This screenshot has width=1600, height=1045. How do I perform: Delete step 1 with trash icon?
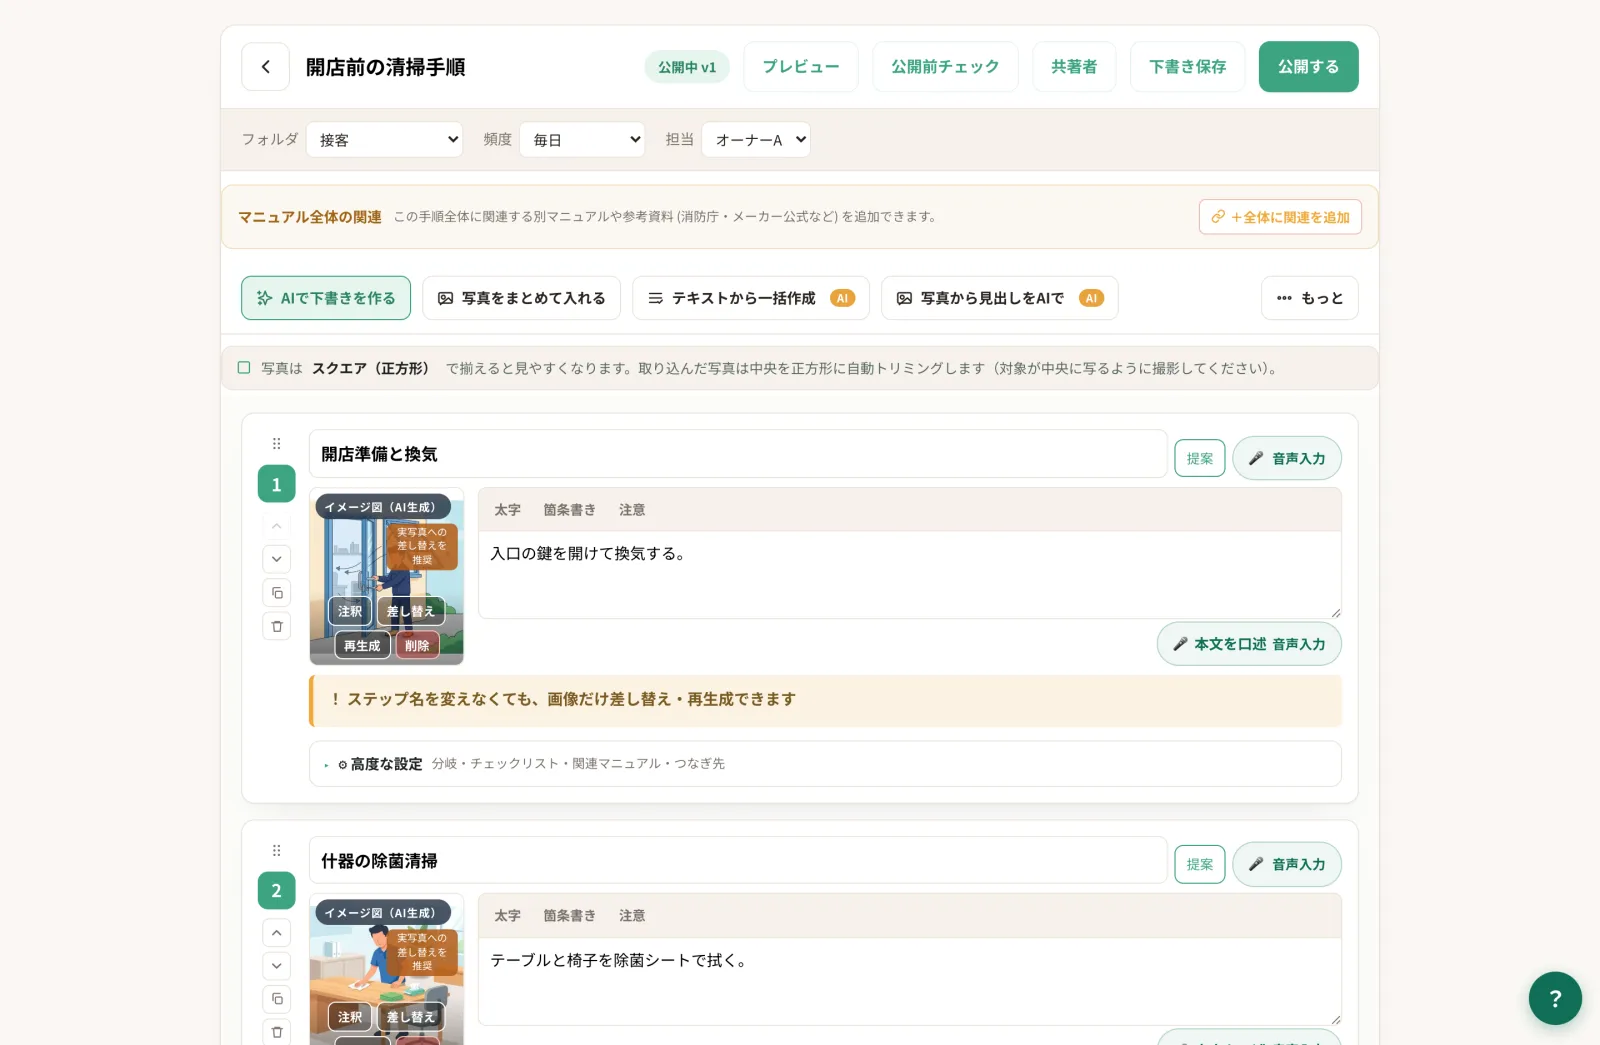click(x=277, y=627)
